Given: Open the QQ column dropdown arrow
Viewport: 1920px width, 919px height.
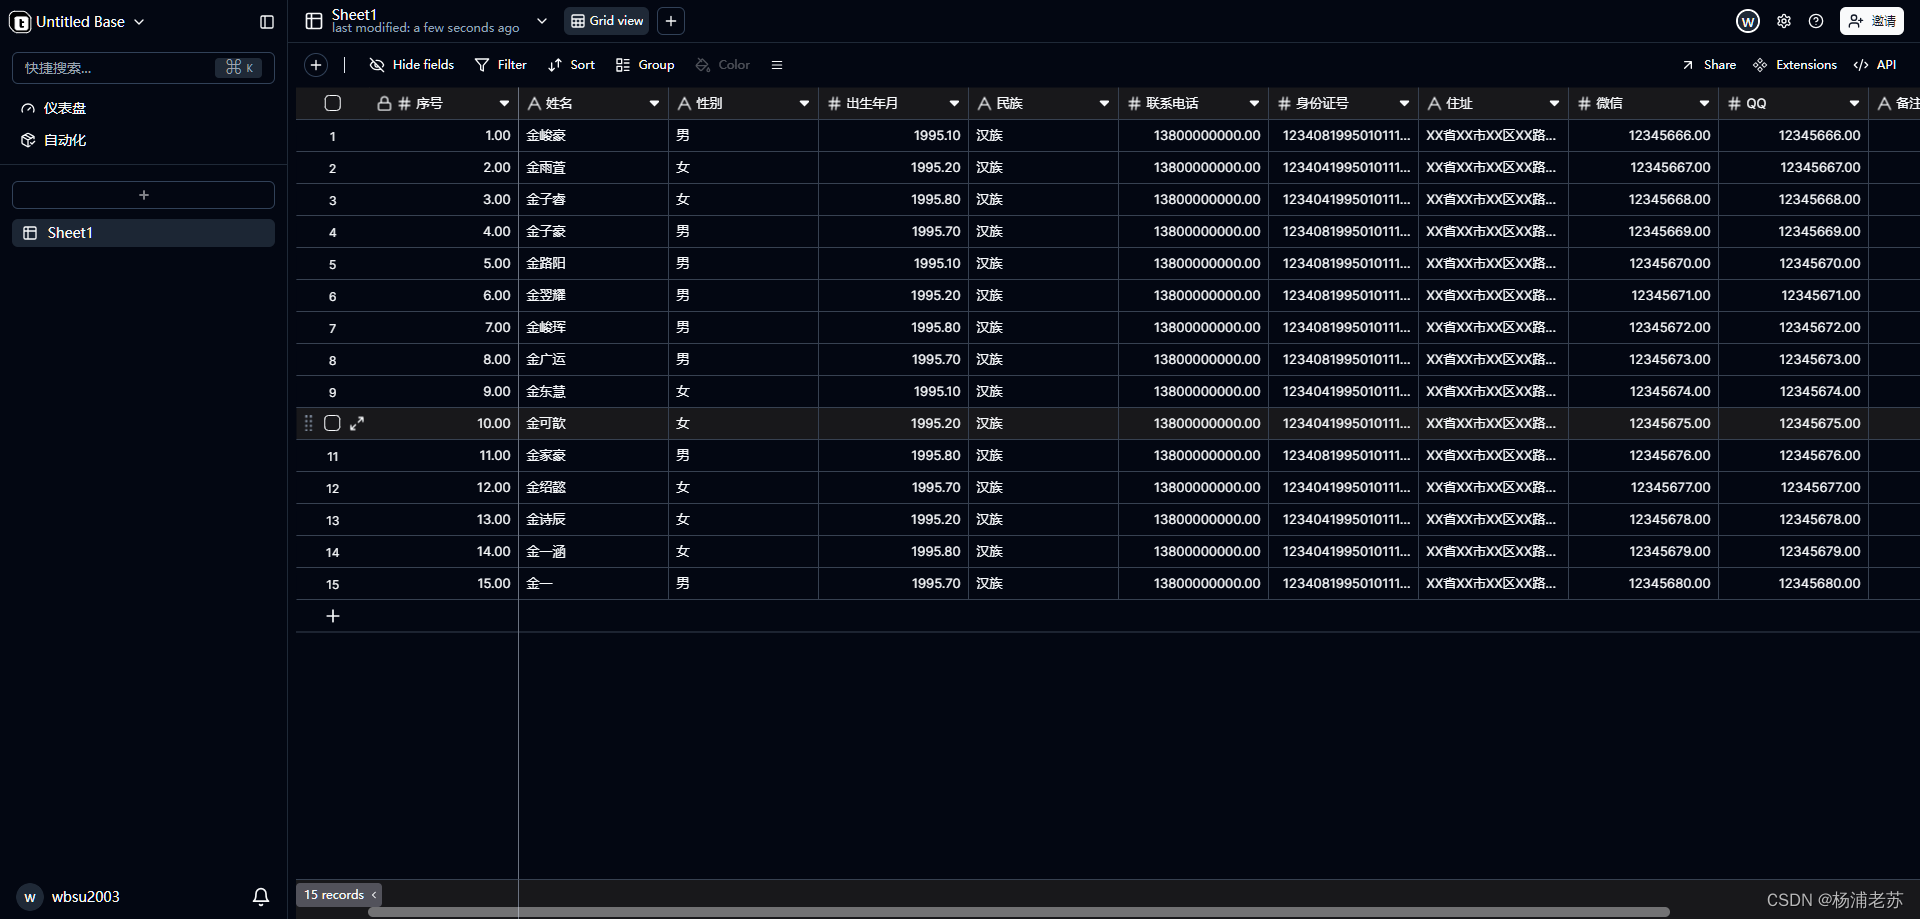Looking at the screenshot, I should 1854,103.
